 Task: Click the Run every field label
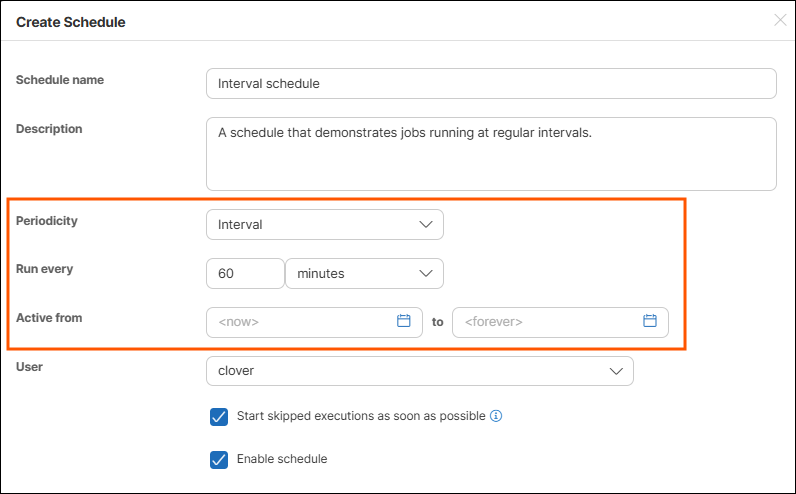tap(45, 269)
